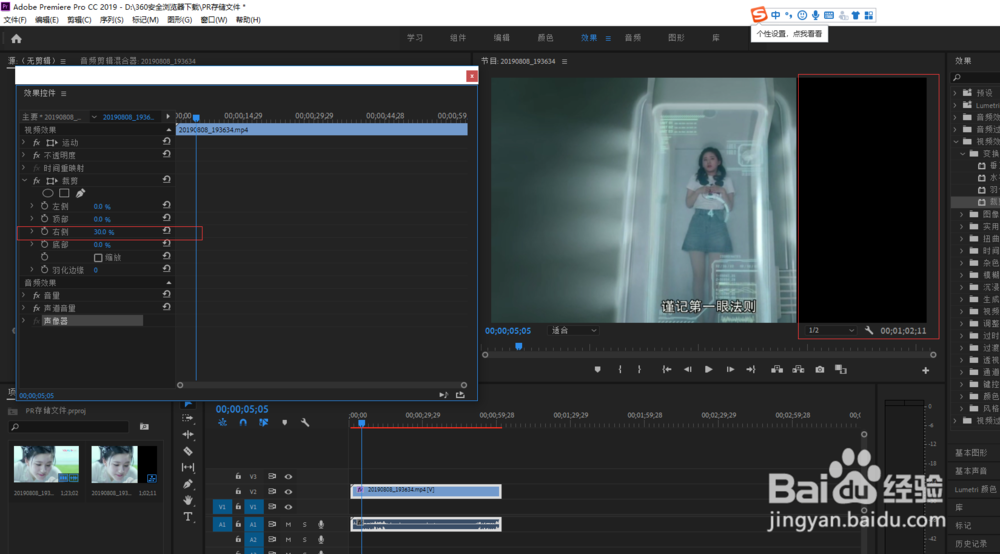Image resolution: width=1000 pixels, height=554 pixels.
Task: Mark In point in Program Monitor
Action: [x=620, y=370]
